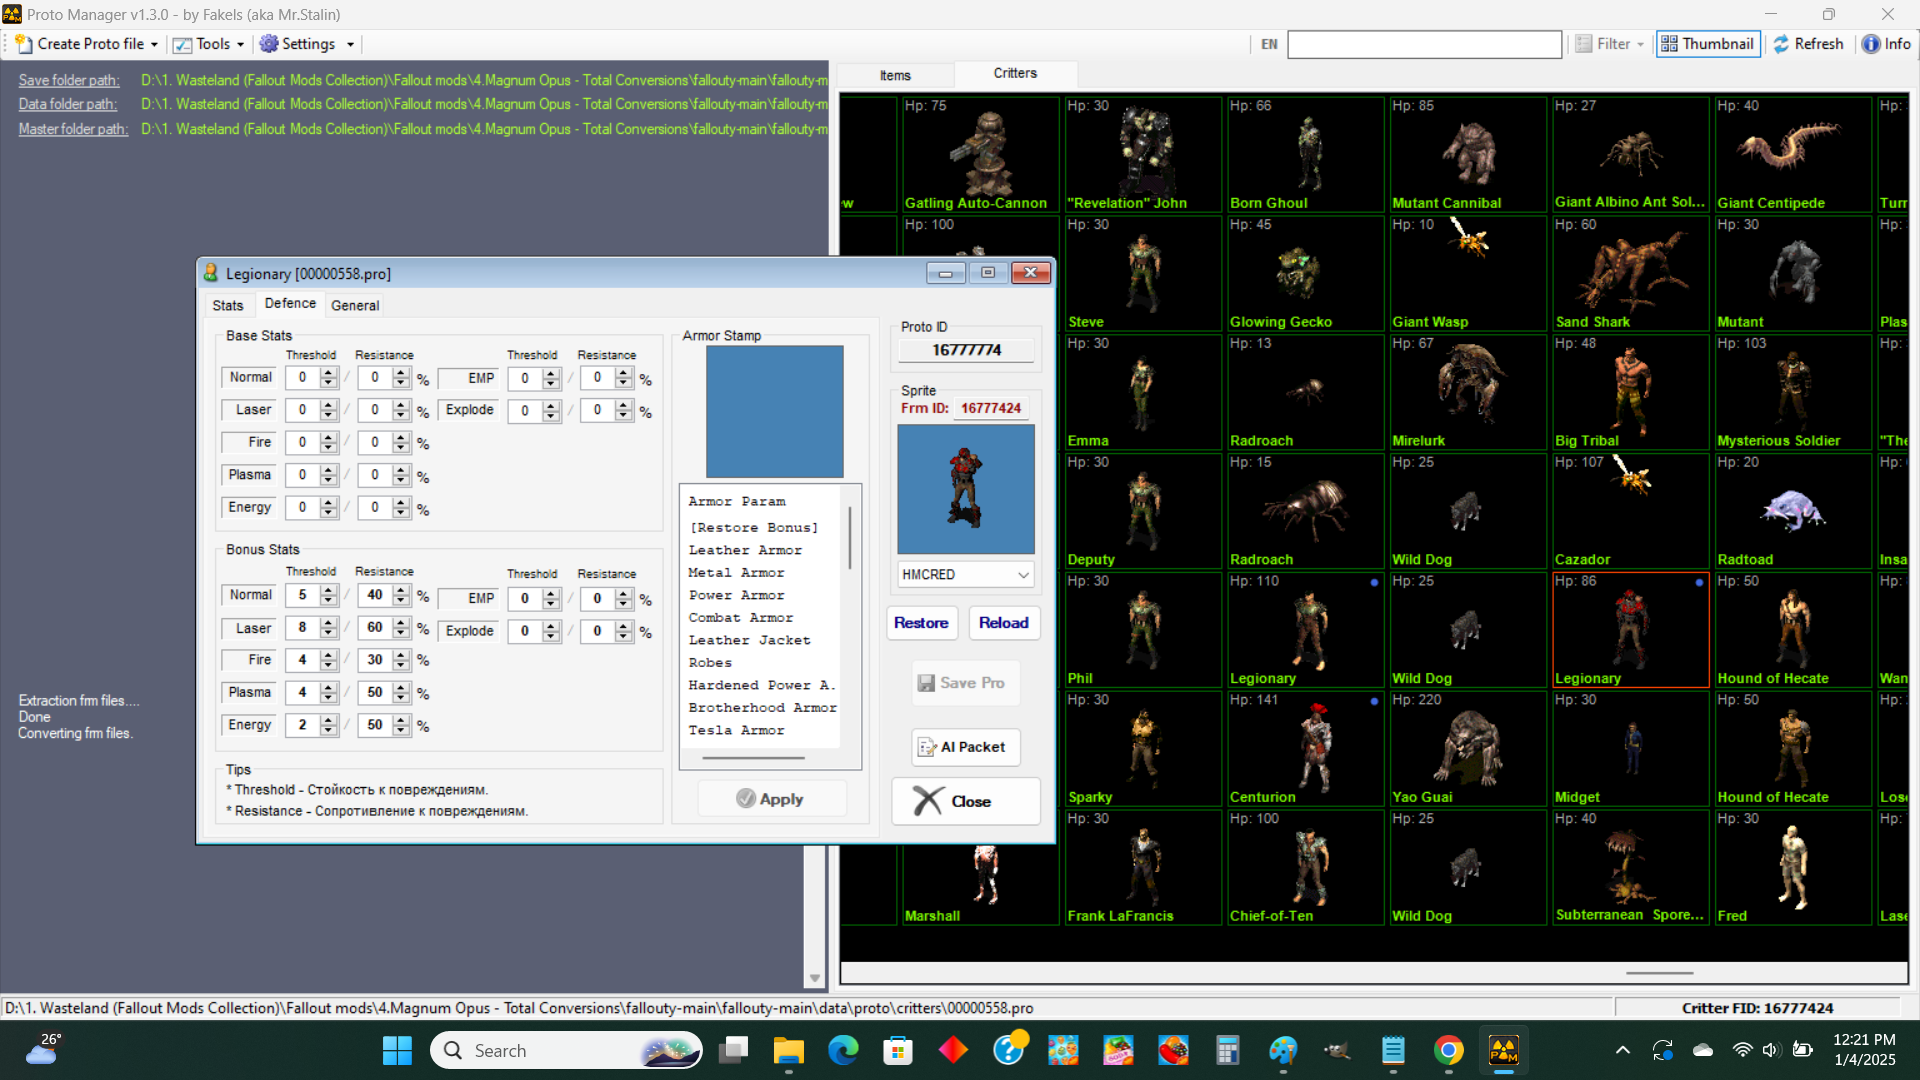Select Tesla Armor in the list

(x=737, y=731)
